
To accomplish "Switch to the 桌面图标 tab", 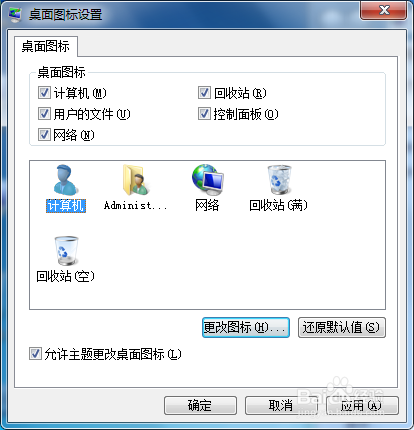I will (46, 46).
